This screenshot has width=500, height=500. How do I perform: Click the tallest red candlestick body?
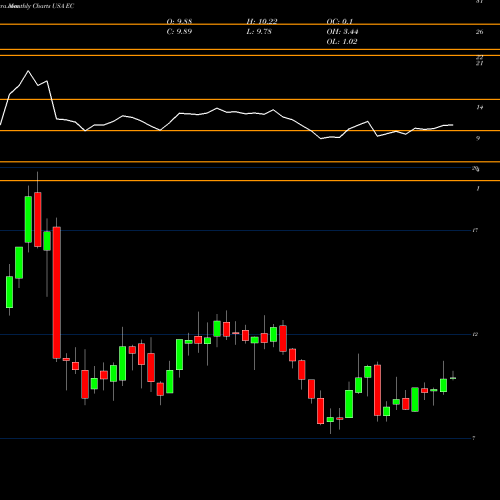57,293
